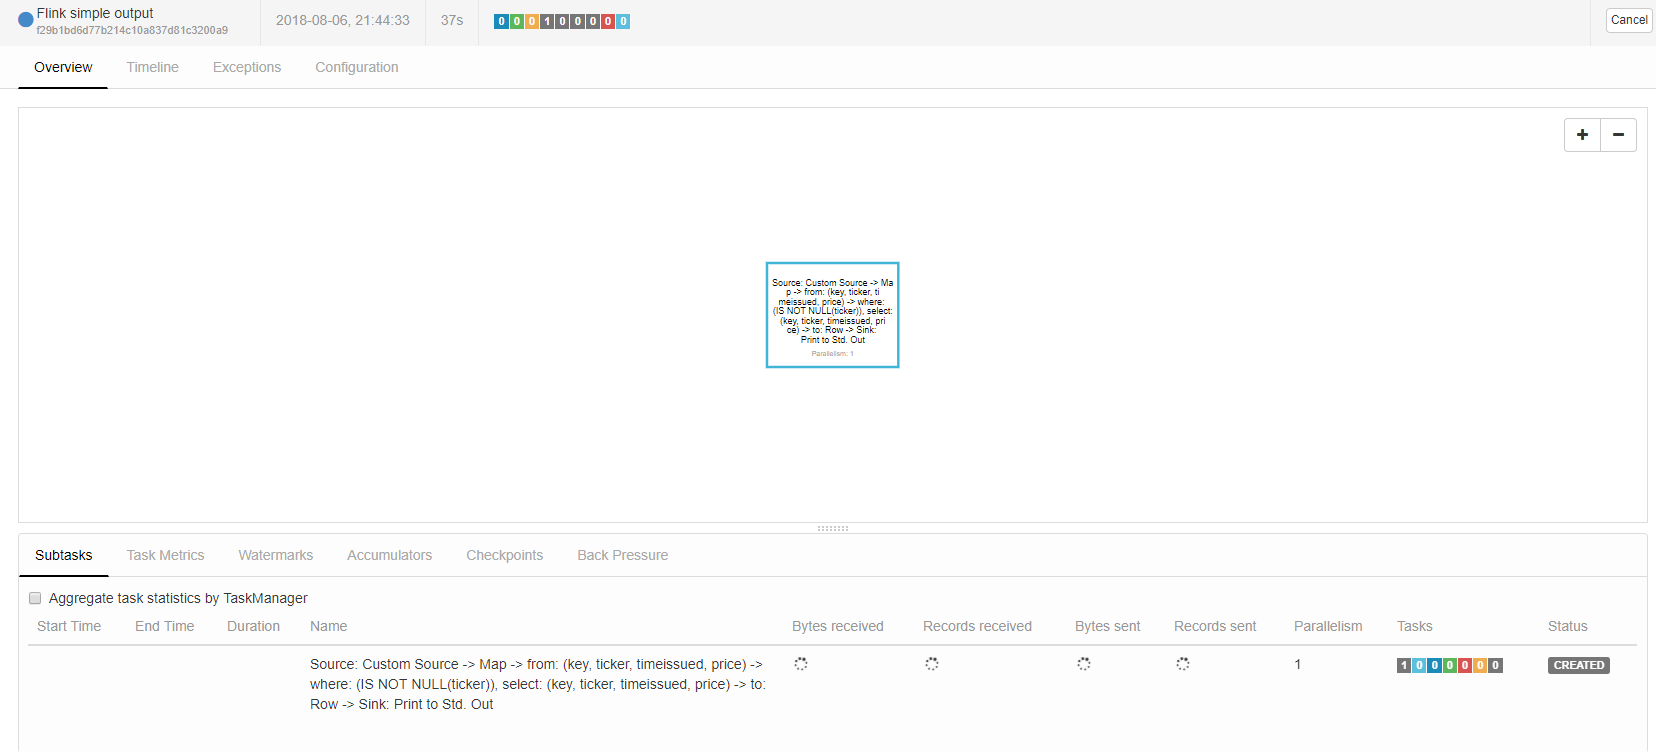1656x752 pixels.
Task: Click the Records sent loading spinner
Action: (x=1183, y=664)
